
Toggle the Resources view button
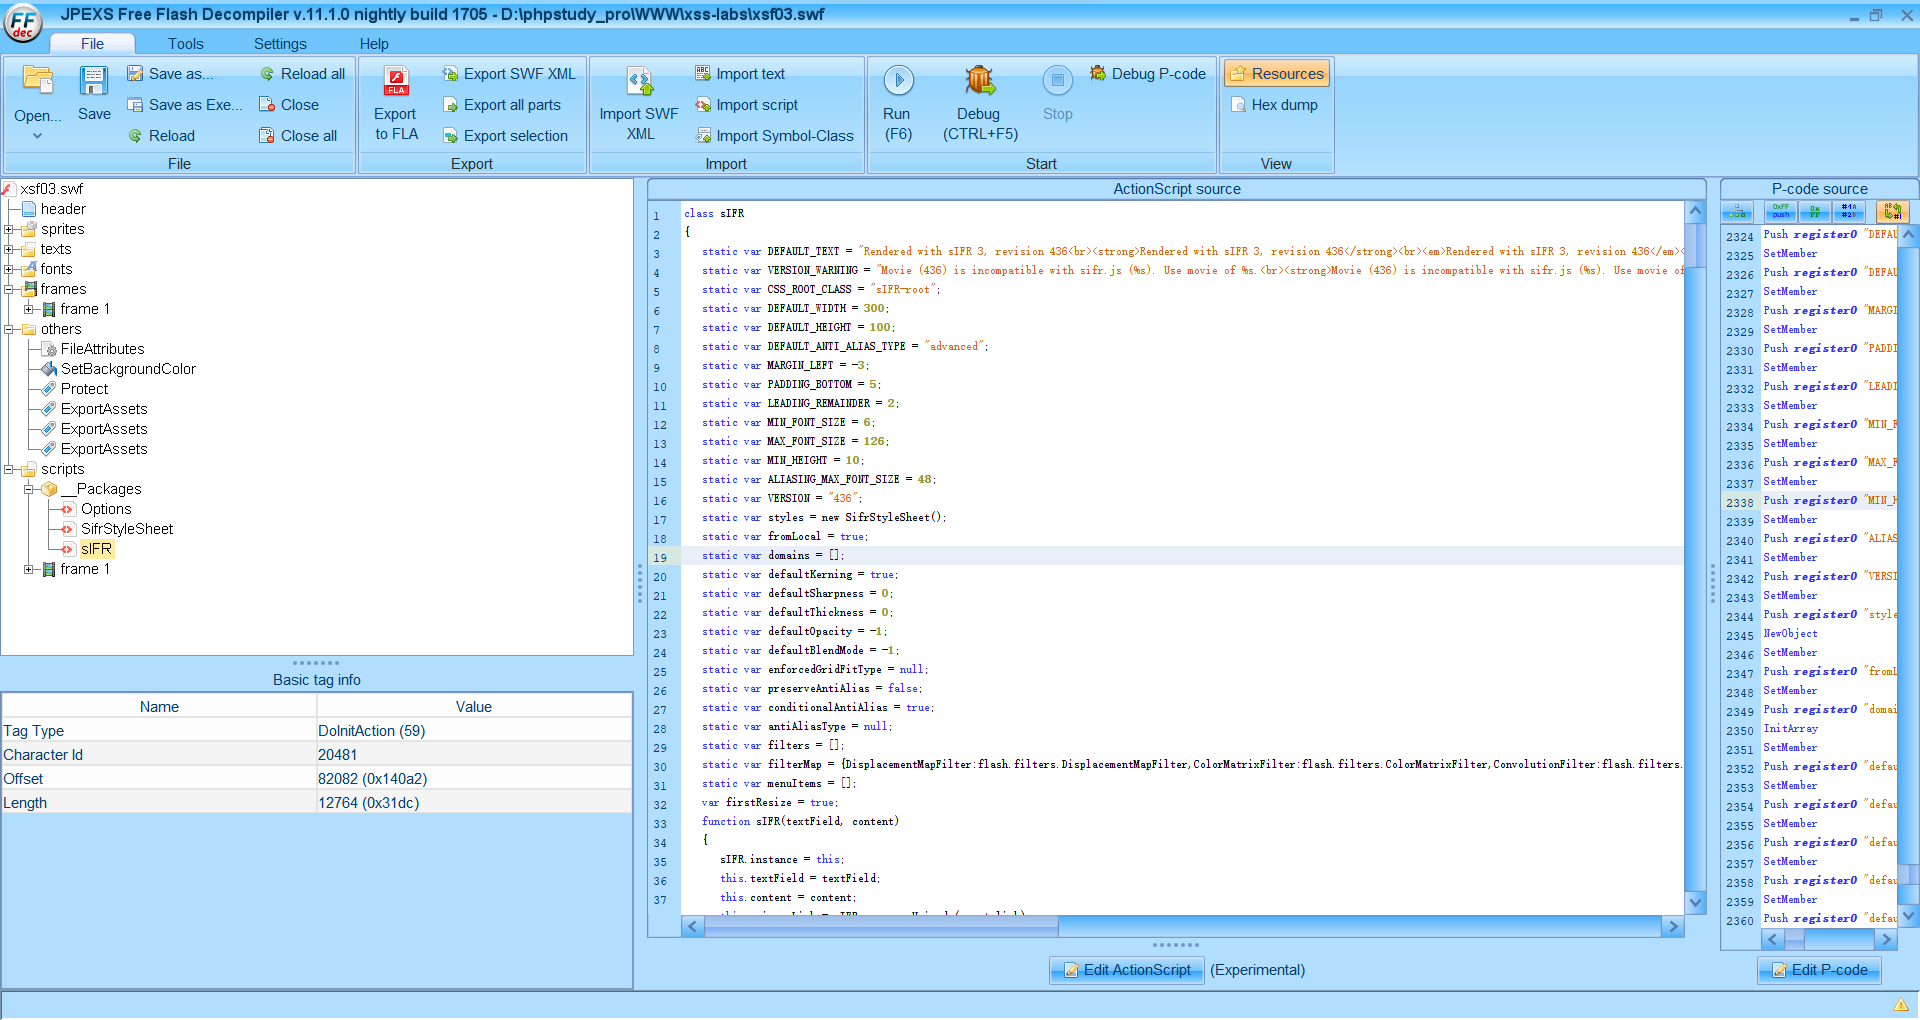tap(1277, 73)
